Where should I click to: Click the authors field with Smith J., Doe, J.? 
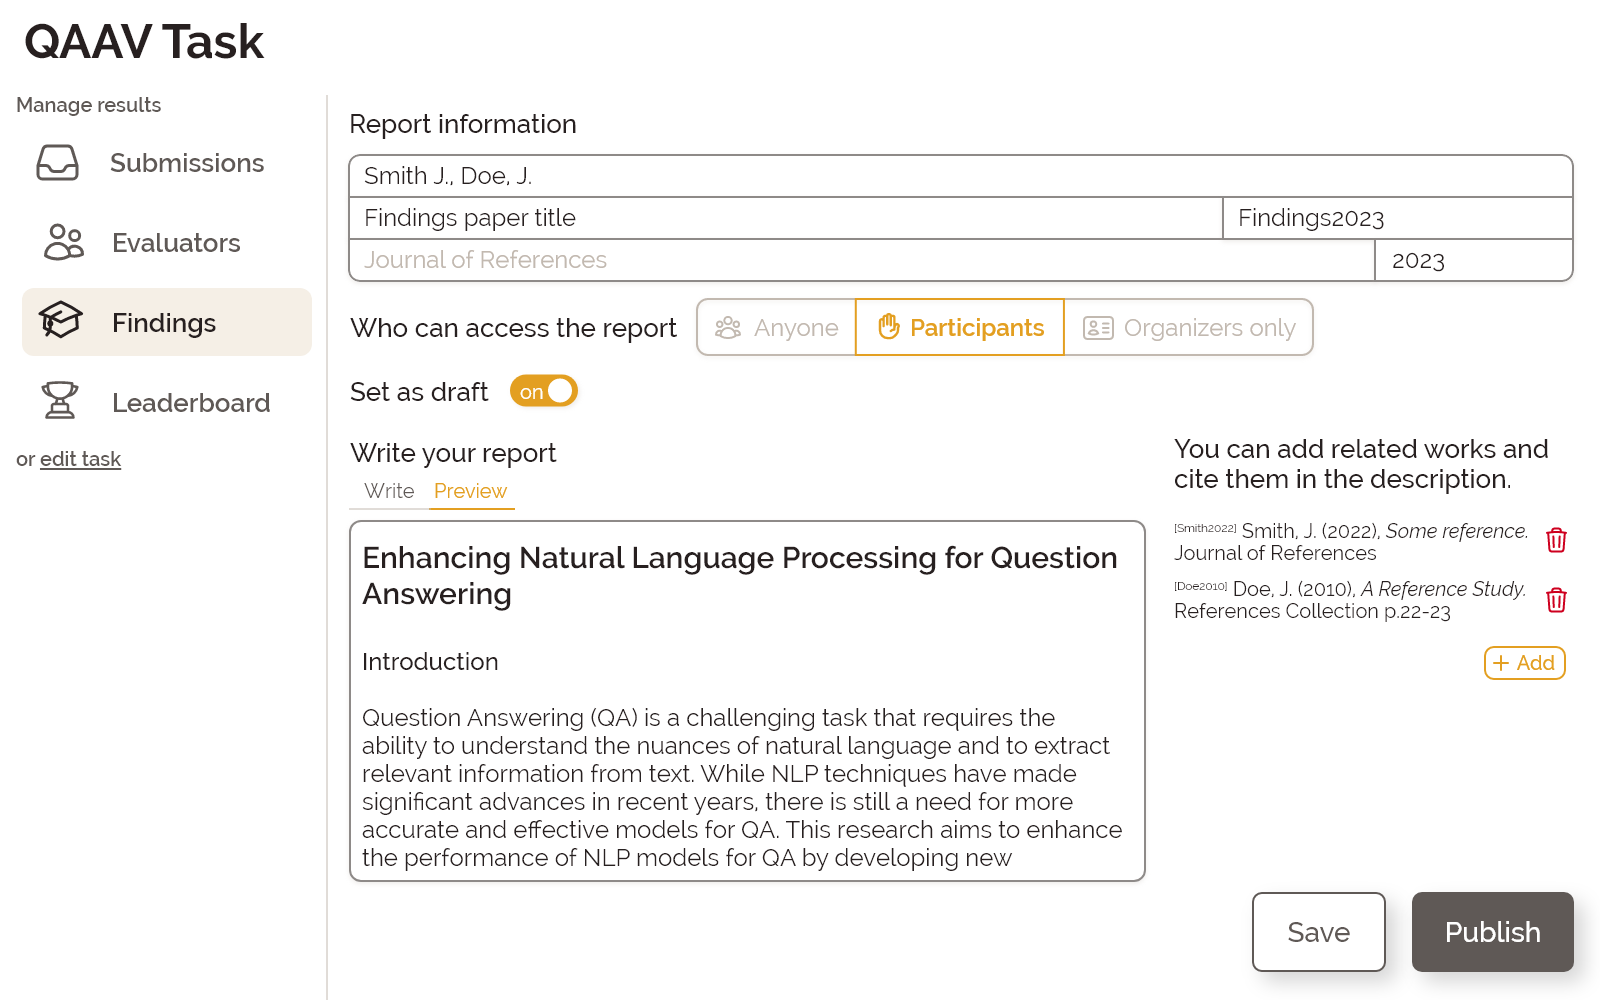click(960, 176)
